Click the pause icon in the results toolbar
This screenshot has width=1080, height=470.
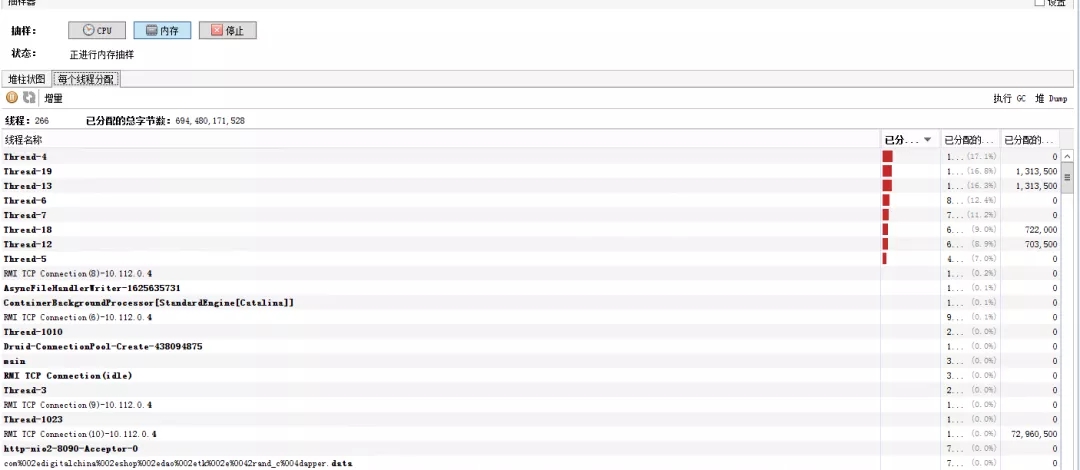coord(12,98)
